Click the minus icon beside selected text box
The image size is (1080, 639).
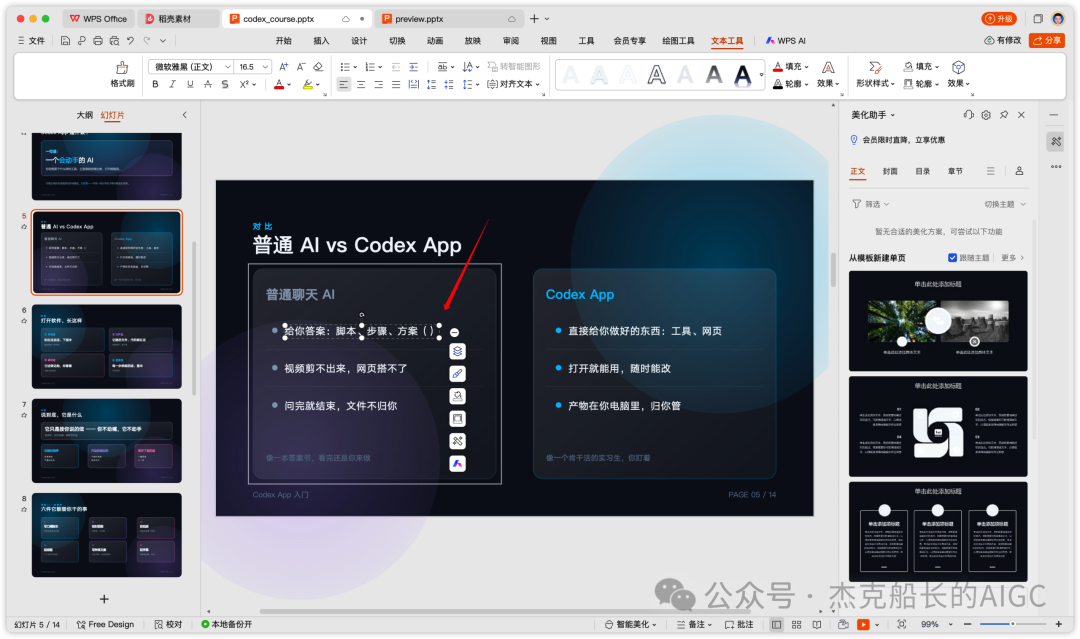pos(455,333)
